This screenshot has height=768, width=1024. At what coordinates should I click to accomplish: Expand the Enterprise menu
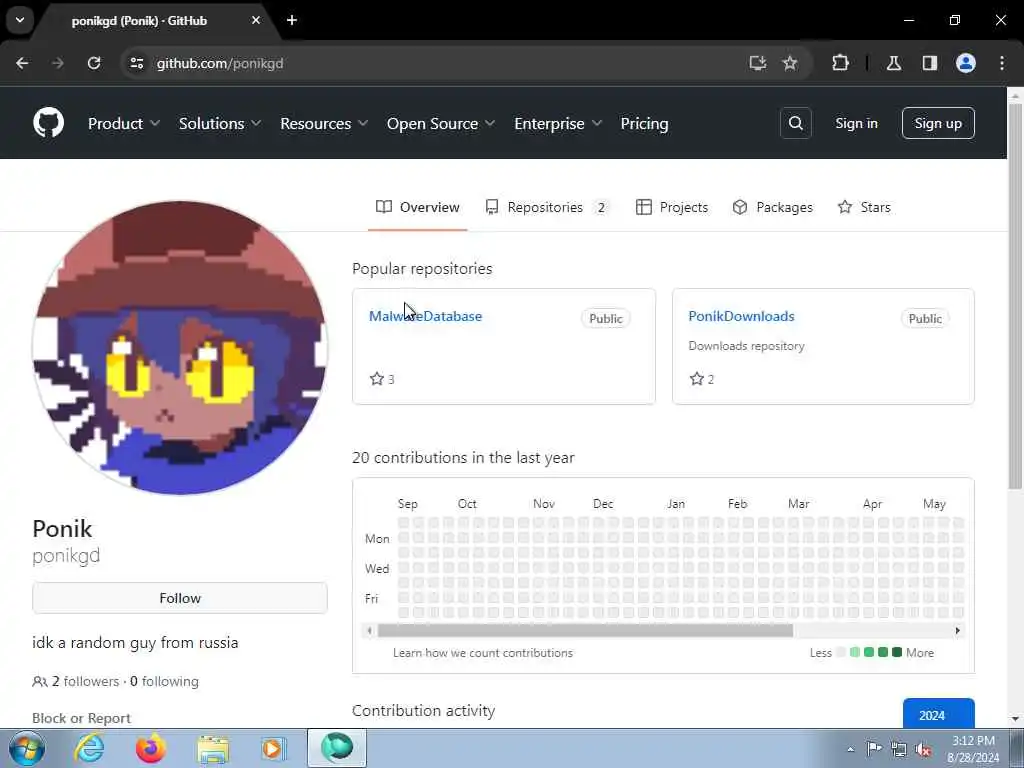pyautogui.click(x=558, y=123)
